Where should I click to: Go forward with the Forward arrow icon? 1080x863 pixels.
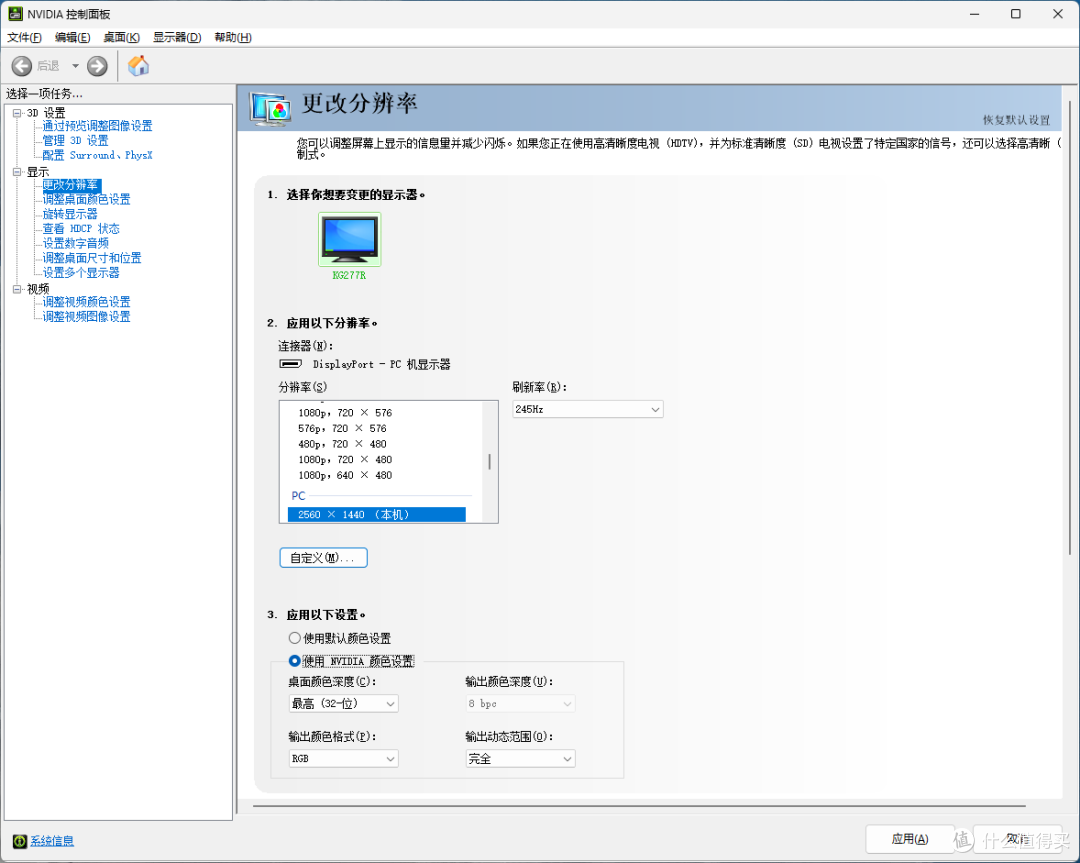click(x=97, y=65)
